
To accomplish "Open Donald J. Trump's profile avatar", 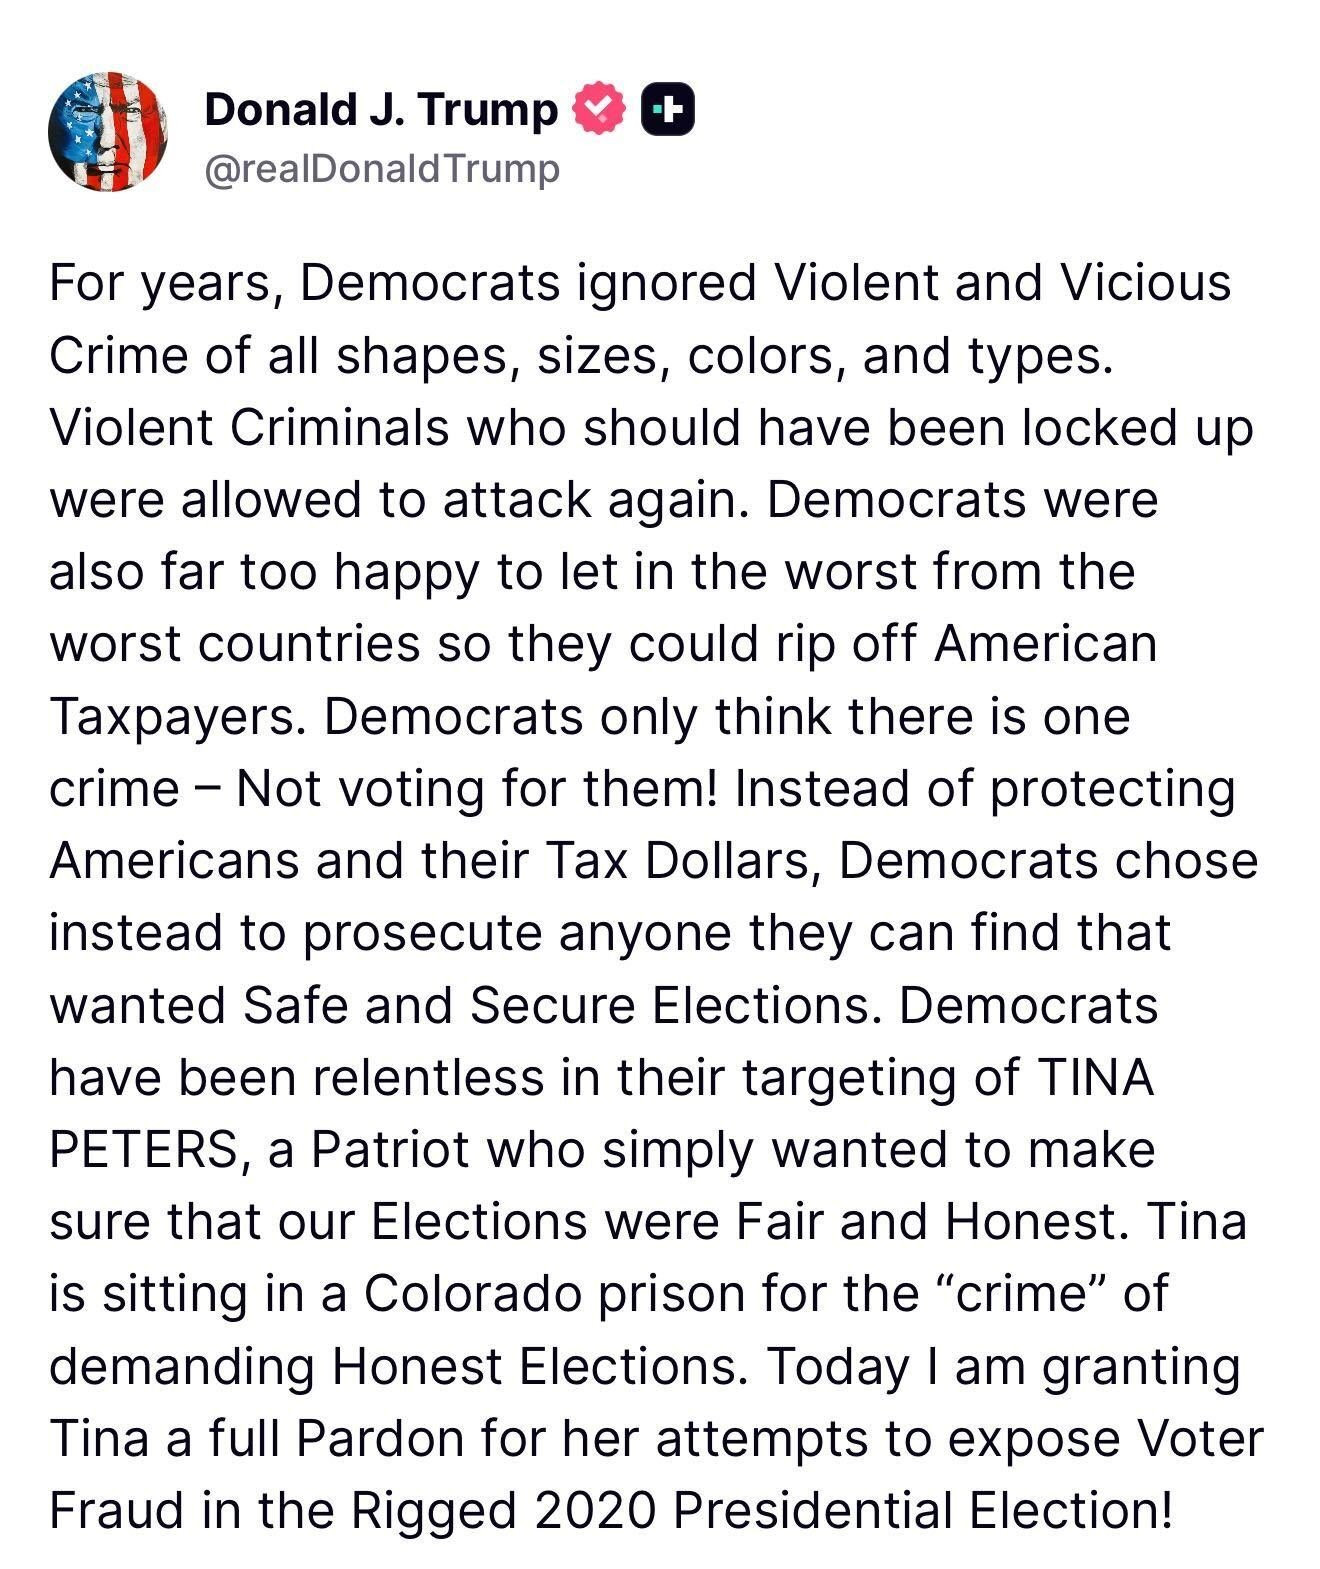I will pos(108,131).
